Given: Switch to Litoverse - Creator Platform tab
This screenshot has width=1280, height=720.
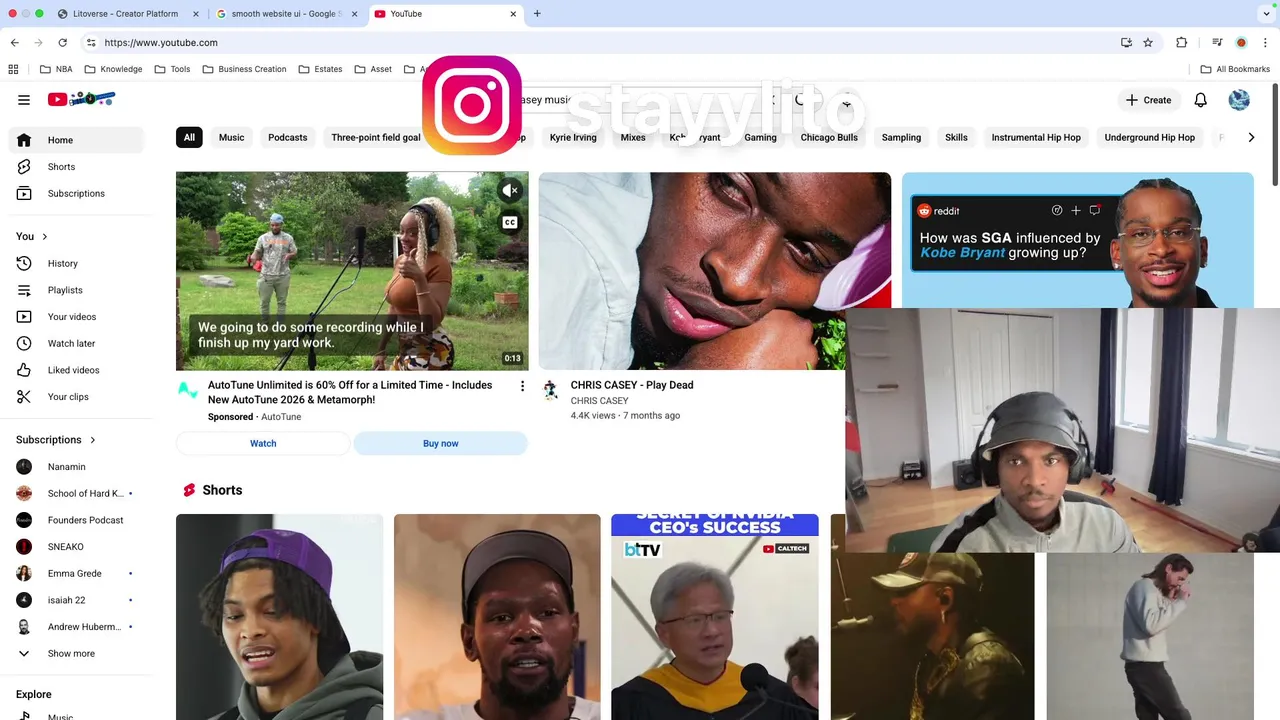Looking at the screenshot, I should [125, 14].
